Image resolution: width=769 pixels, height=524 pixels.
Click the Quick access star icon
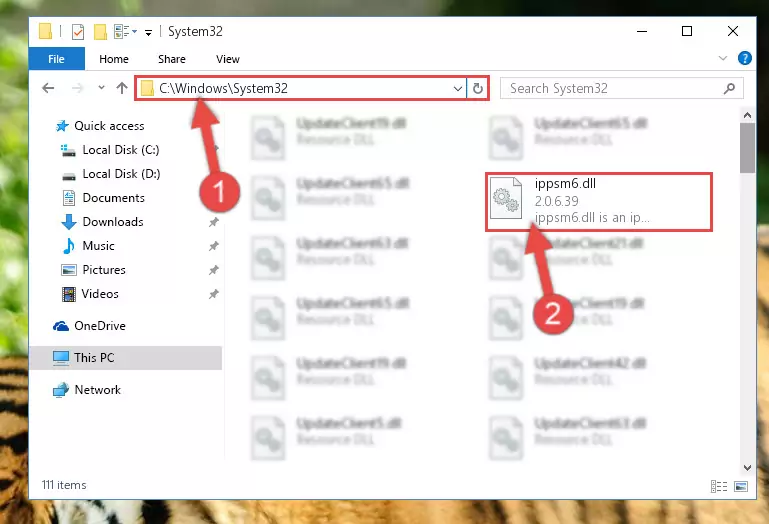pos(62,126)
